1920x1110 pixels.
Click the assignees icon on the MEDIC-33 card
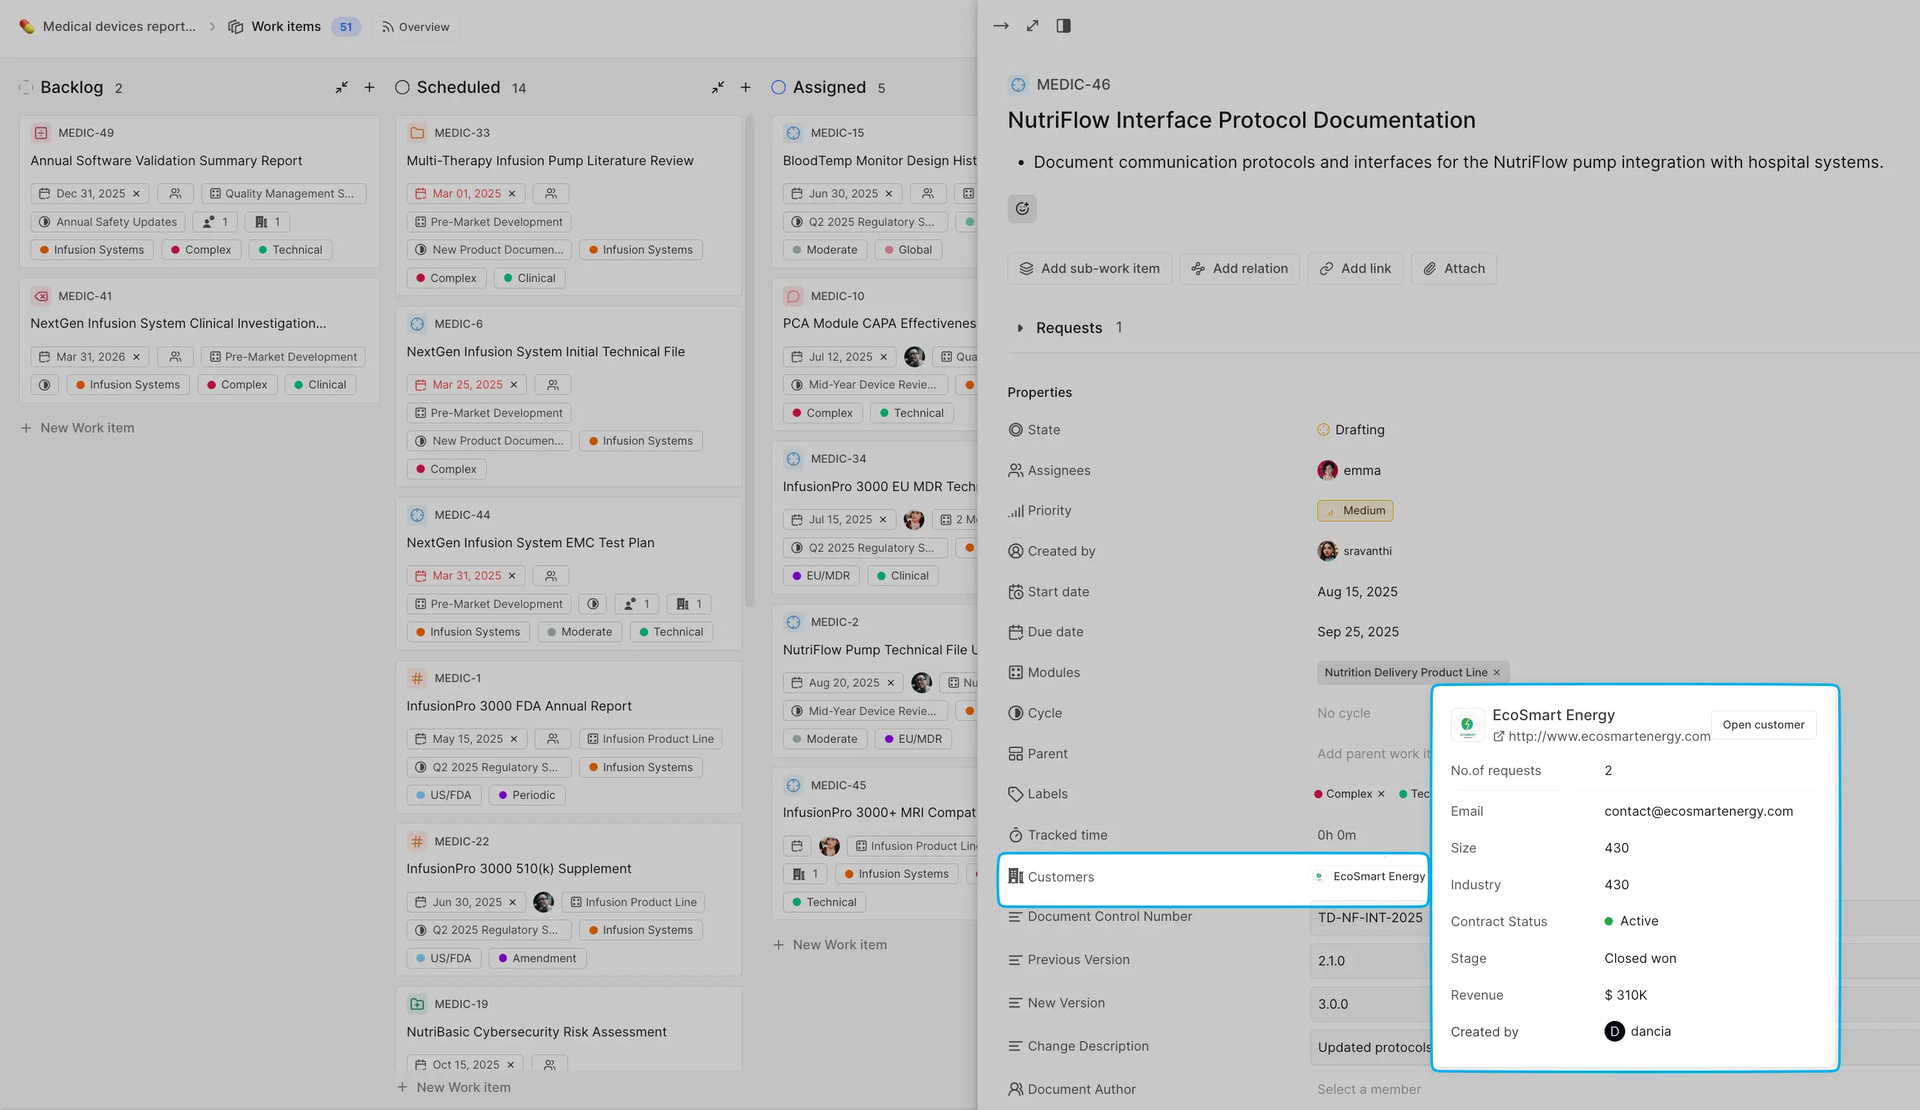[551, 194]
